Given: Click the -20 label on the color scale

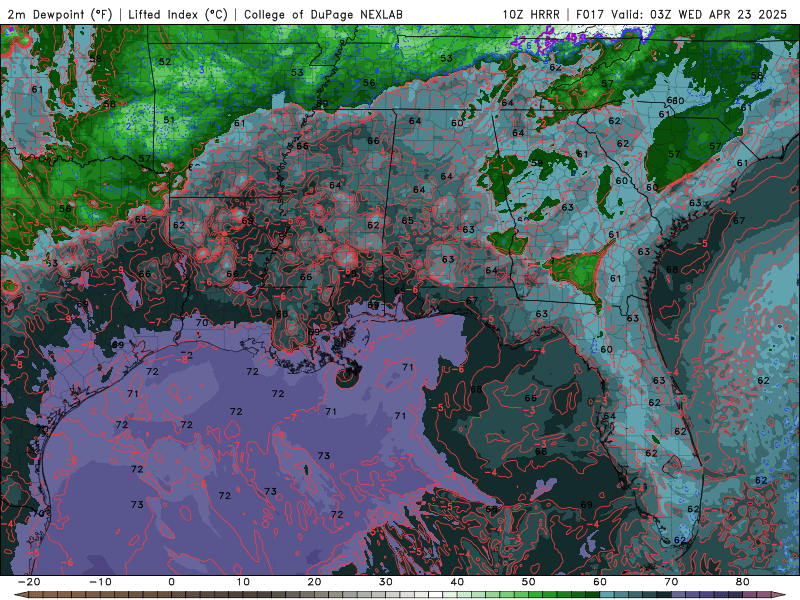Looking at the screenshot, I should point(29,582).
